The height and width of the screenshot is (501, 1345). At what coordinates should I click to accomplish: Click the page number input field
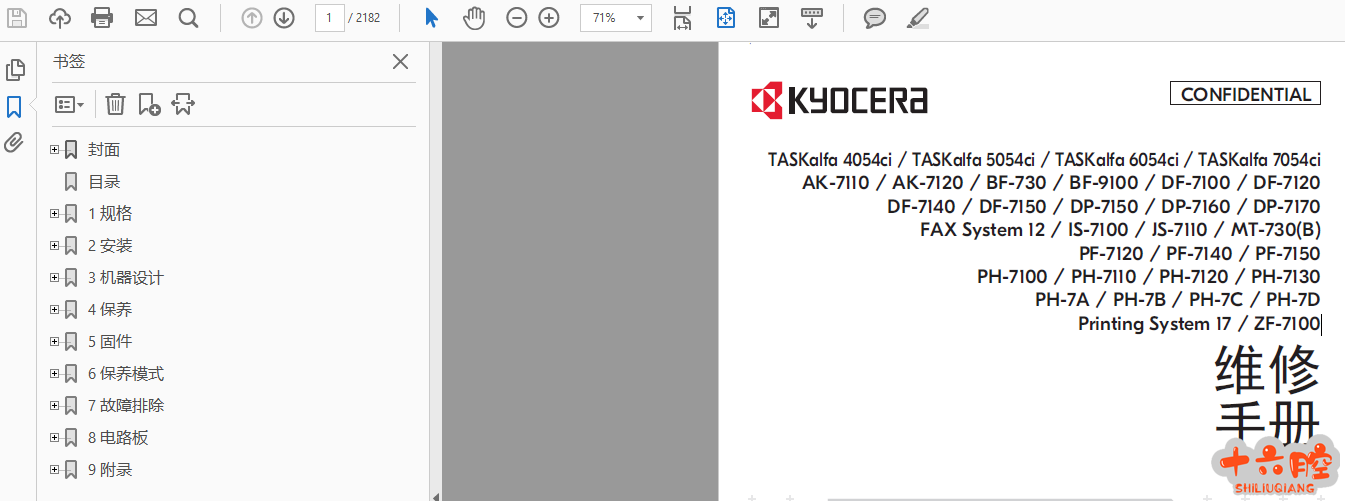[x=329, y=18]
